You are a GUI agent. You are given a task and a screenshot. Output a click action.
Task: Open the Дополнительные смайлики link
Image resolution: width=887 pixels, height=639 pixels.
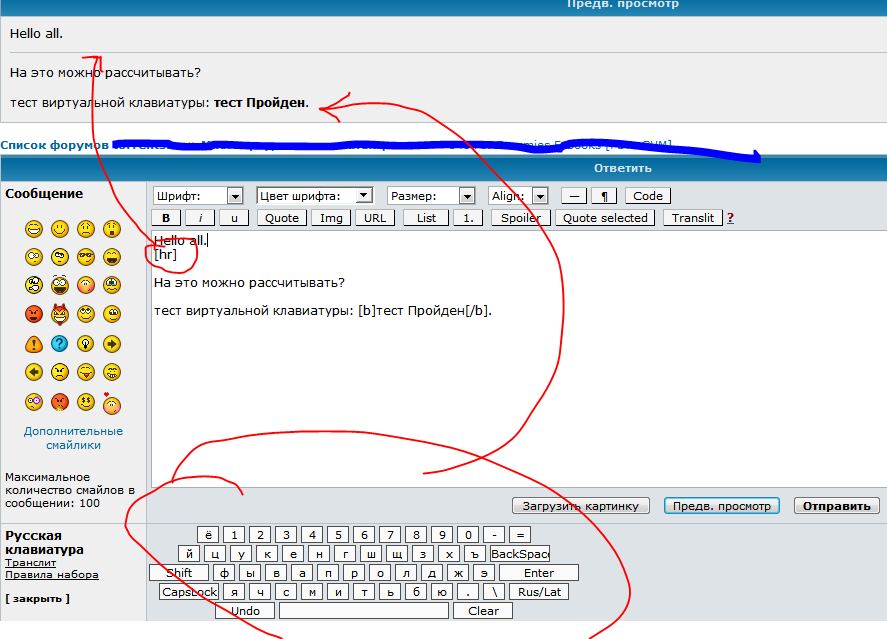point(74,438)
